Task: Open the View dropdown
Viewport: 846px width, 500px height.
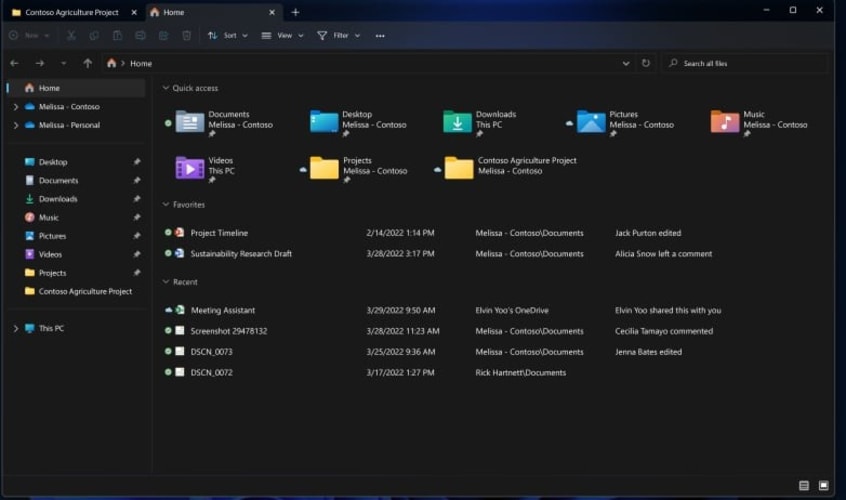Action: (283, 36)
